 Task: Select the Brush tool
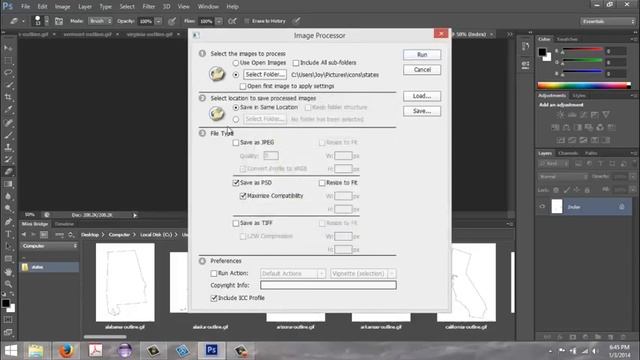pos(8,135)
